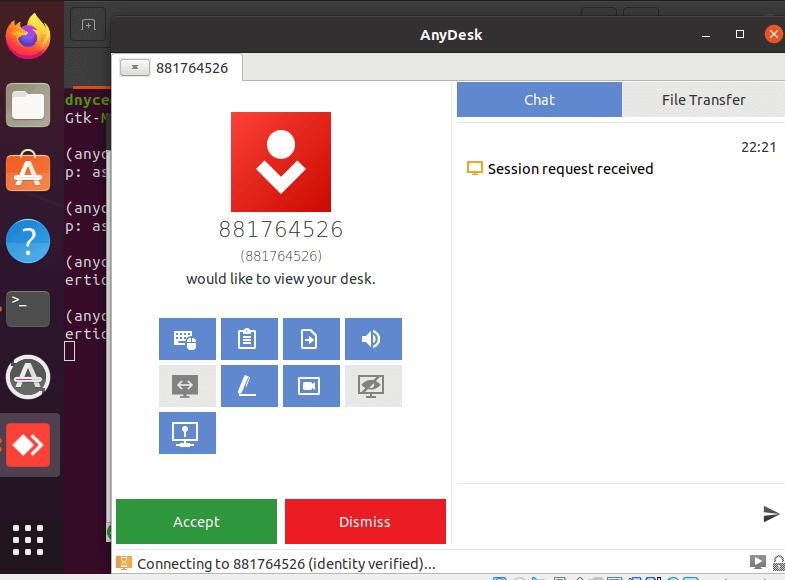Toggle whiteboard drawing permission
Screen dimensions: 785x580
(249, 386)
